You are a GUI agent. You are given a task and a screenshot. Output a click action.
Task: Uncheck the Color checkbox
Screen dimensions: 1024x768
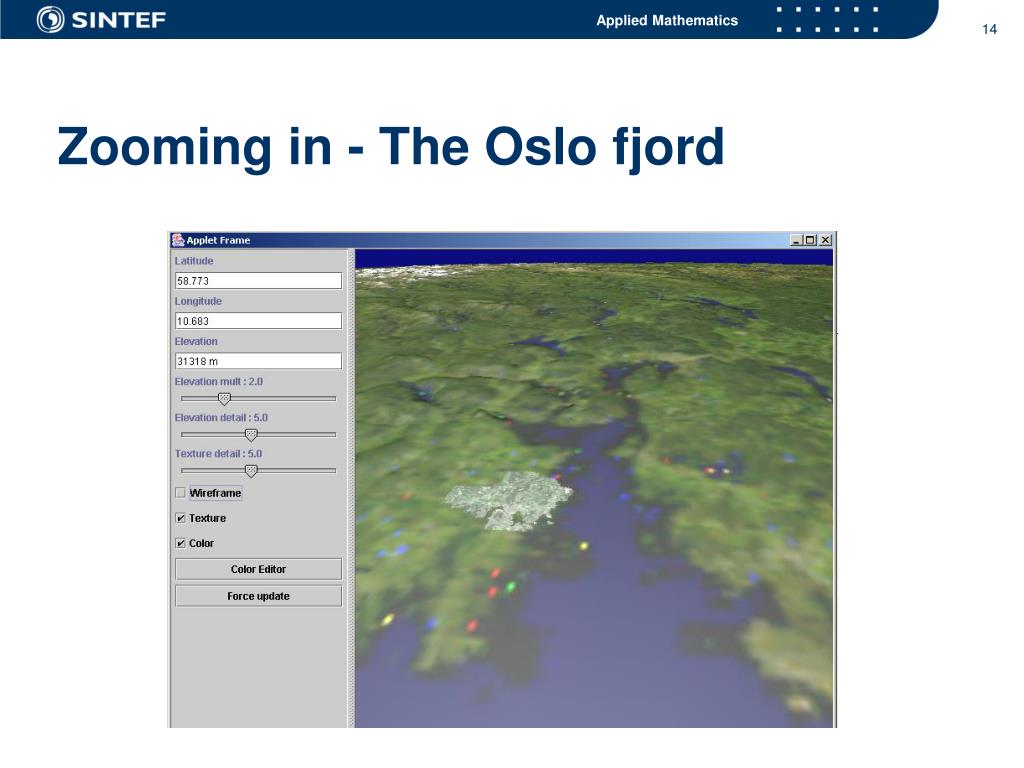pos(181,543)
